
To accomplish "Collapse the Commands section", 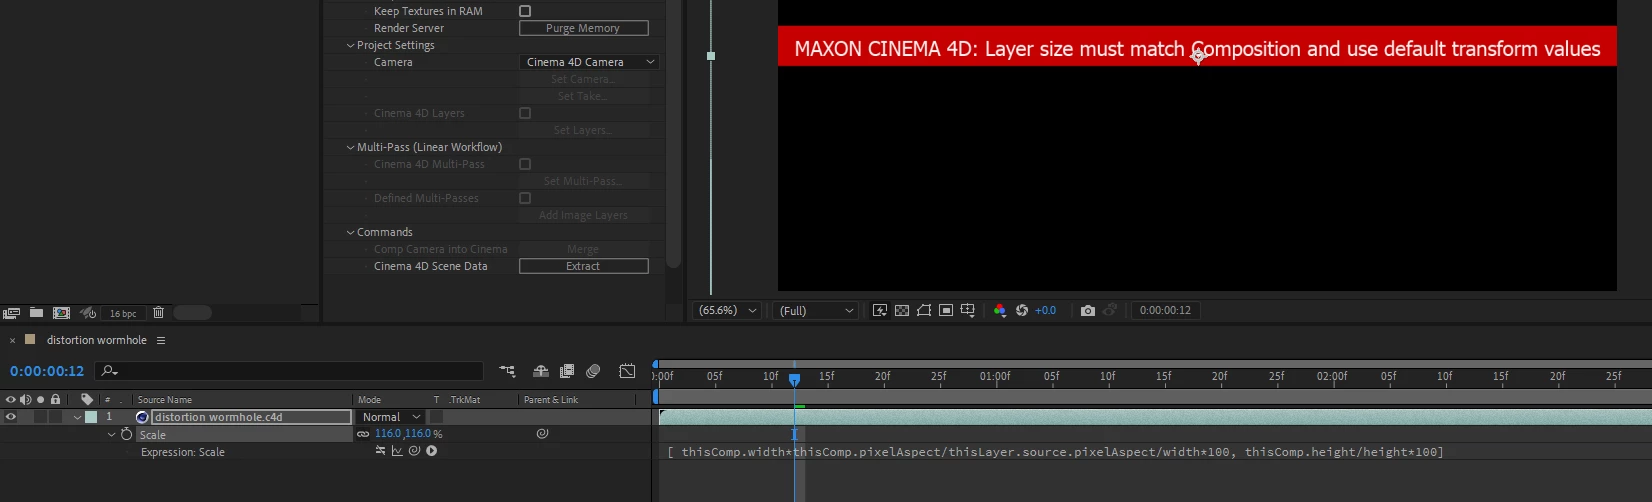I will [x=350, y=232].
